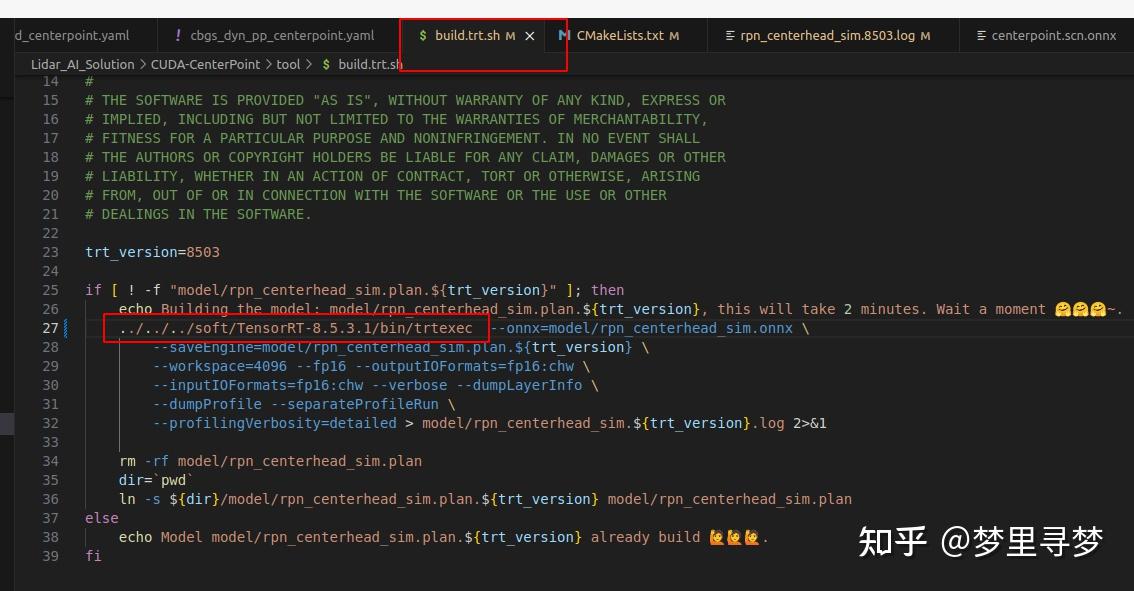Click the CMake icon on CMakeLists.txt tab
This screenshot has height=591, width=1134.
pyautogui.click(x=564, y=35)
